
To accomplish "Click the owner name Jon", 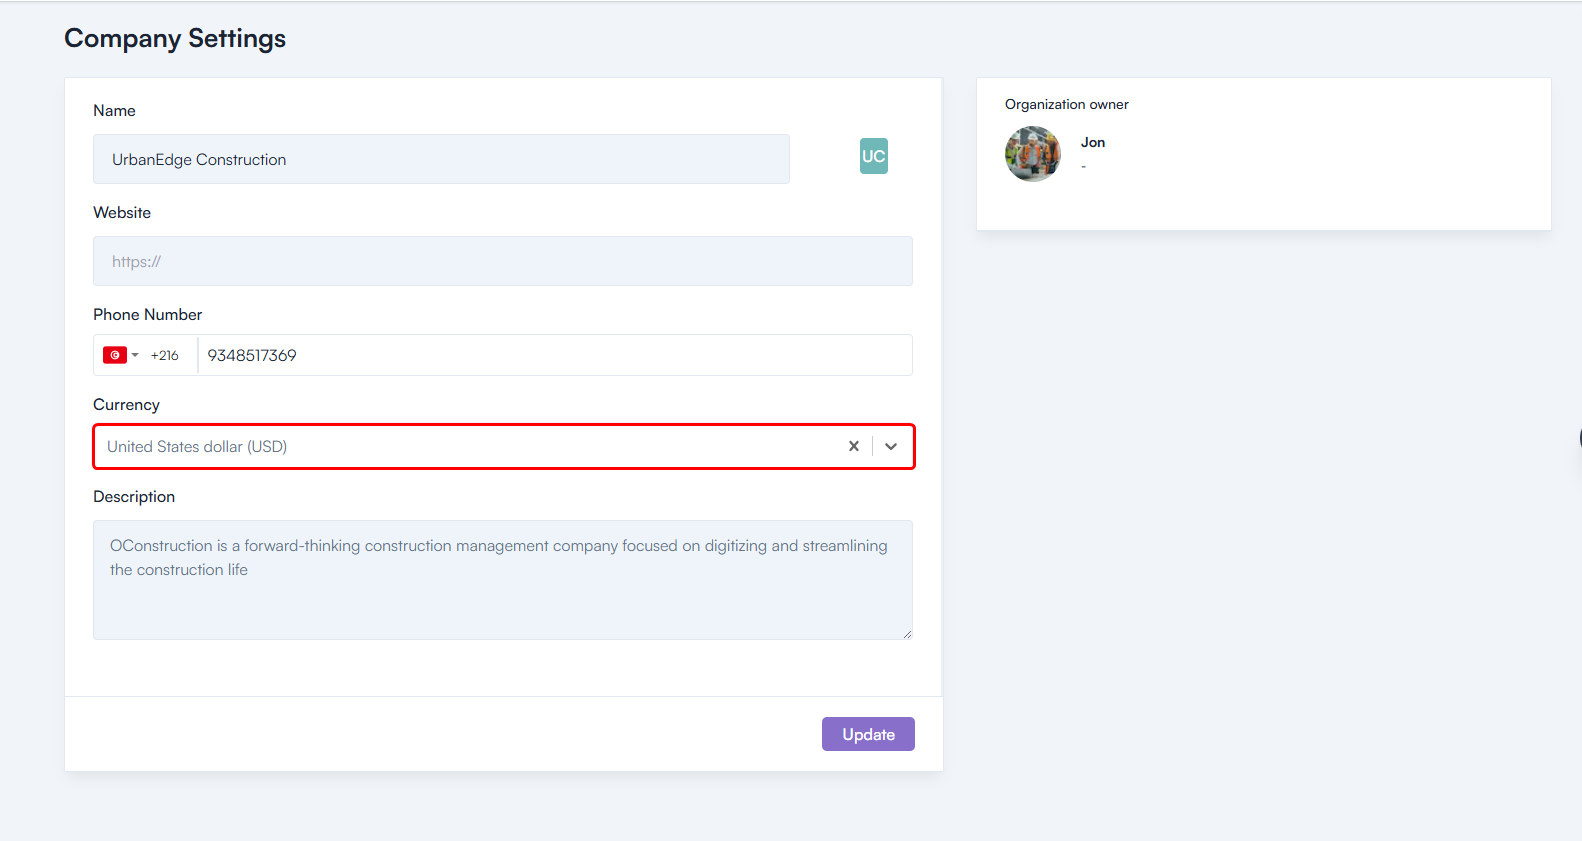I will tap(1092, 142).
